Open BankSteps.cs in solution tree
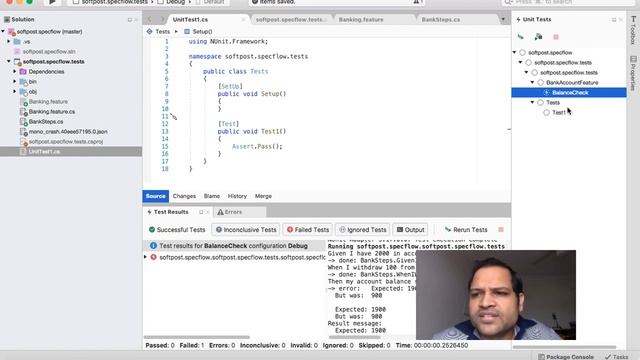Viewport: 640px width, 360px height. tap(46, 122)
